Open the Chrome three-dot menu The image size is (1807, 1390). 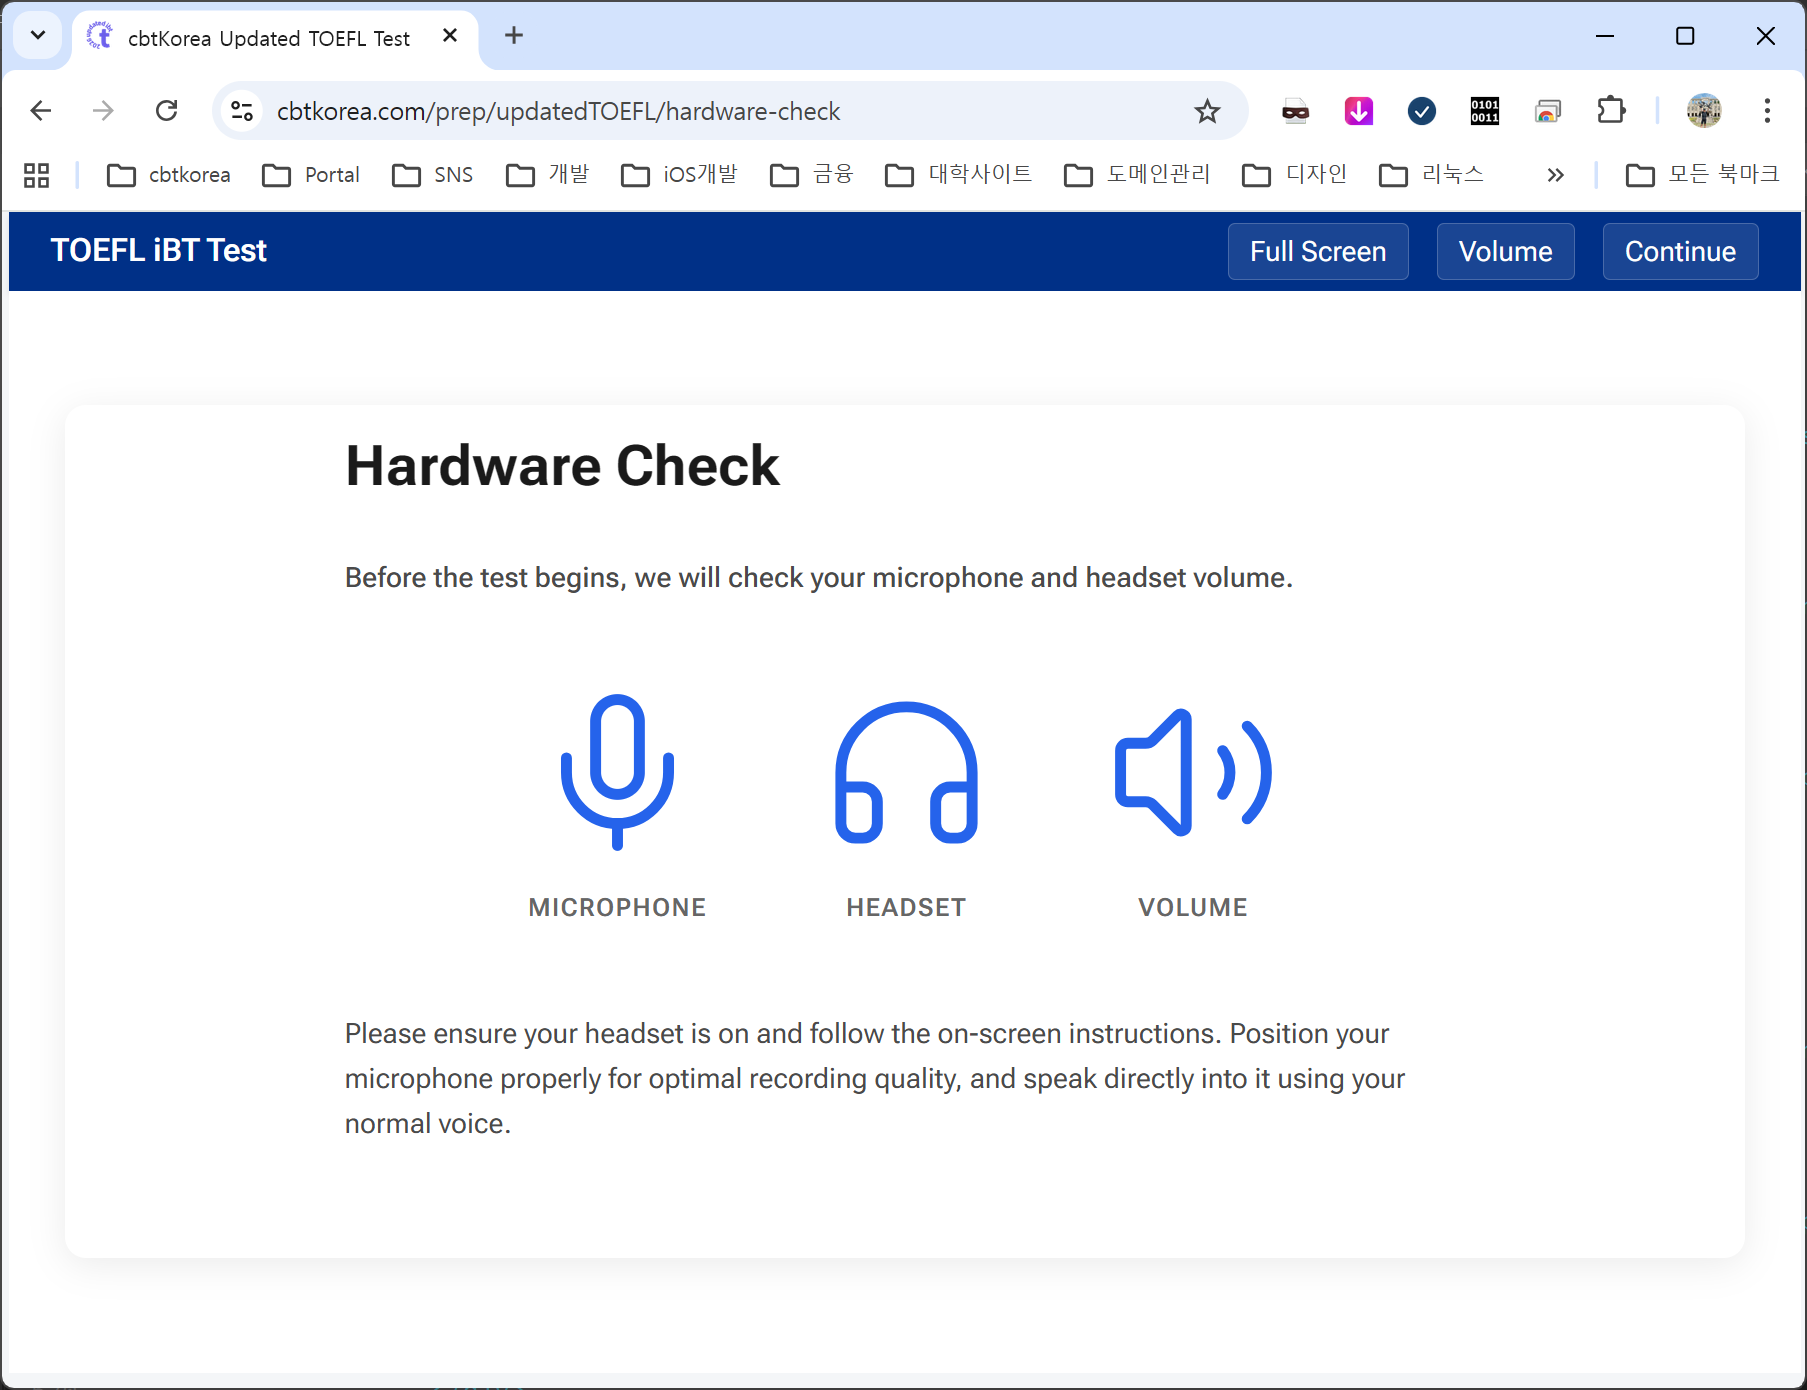[1767, 111]
